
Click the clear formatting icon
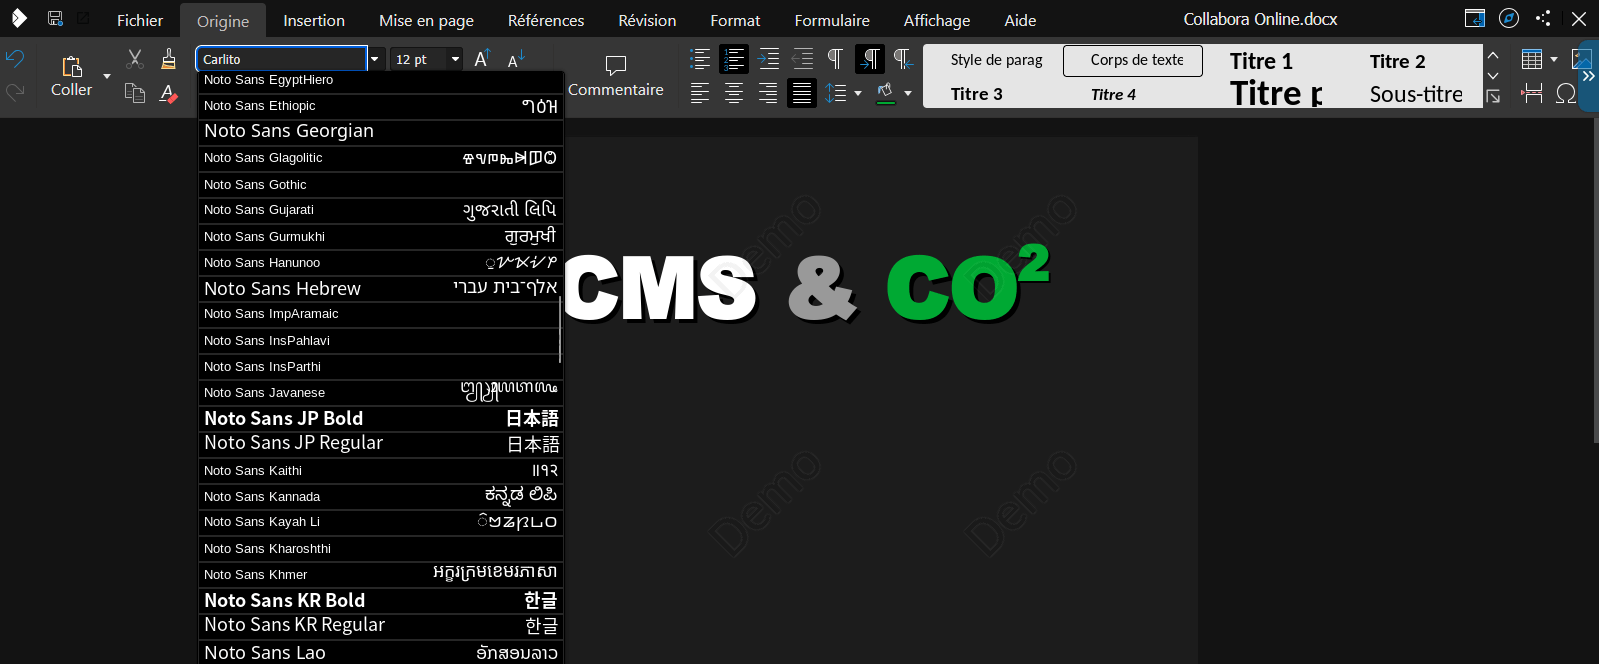tap(169, 93)
